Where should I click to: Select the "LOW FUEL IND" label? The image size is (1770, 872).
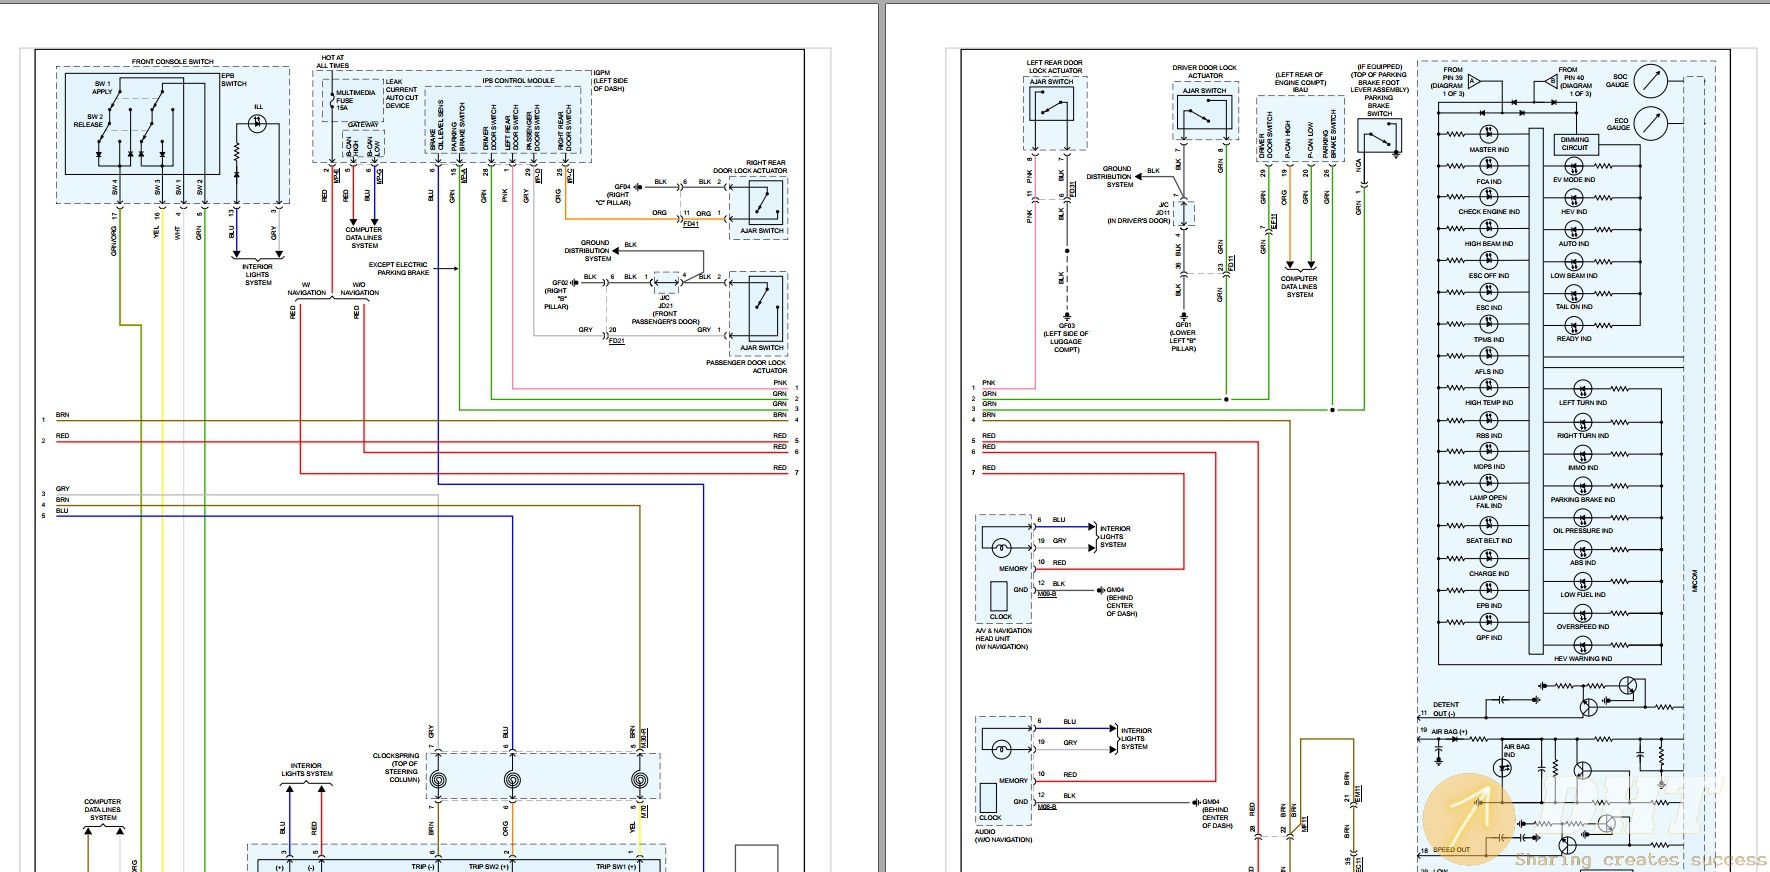tap(1583, 595)
